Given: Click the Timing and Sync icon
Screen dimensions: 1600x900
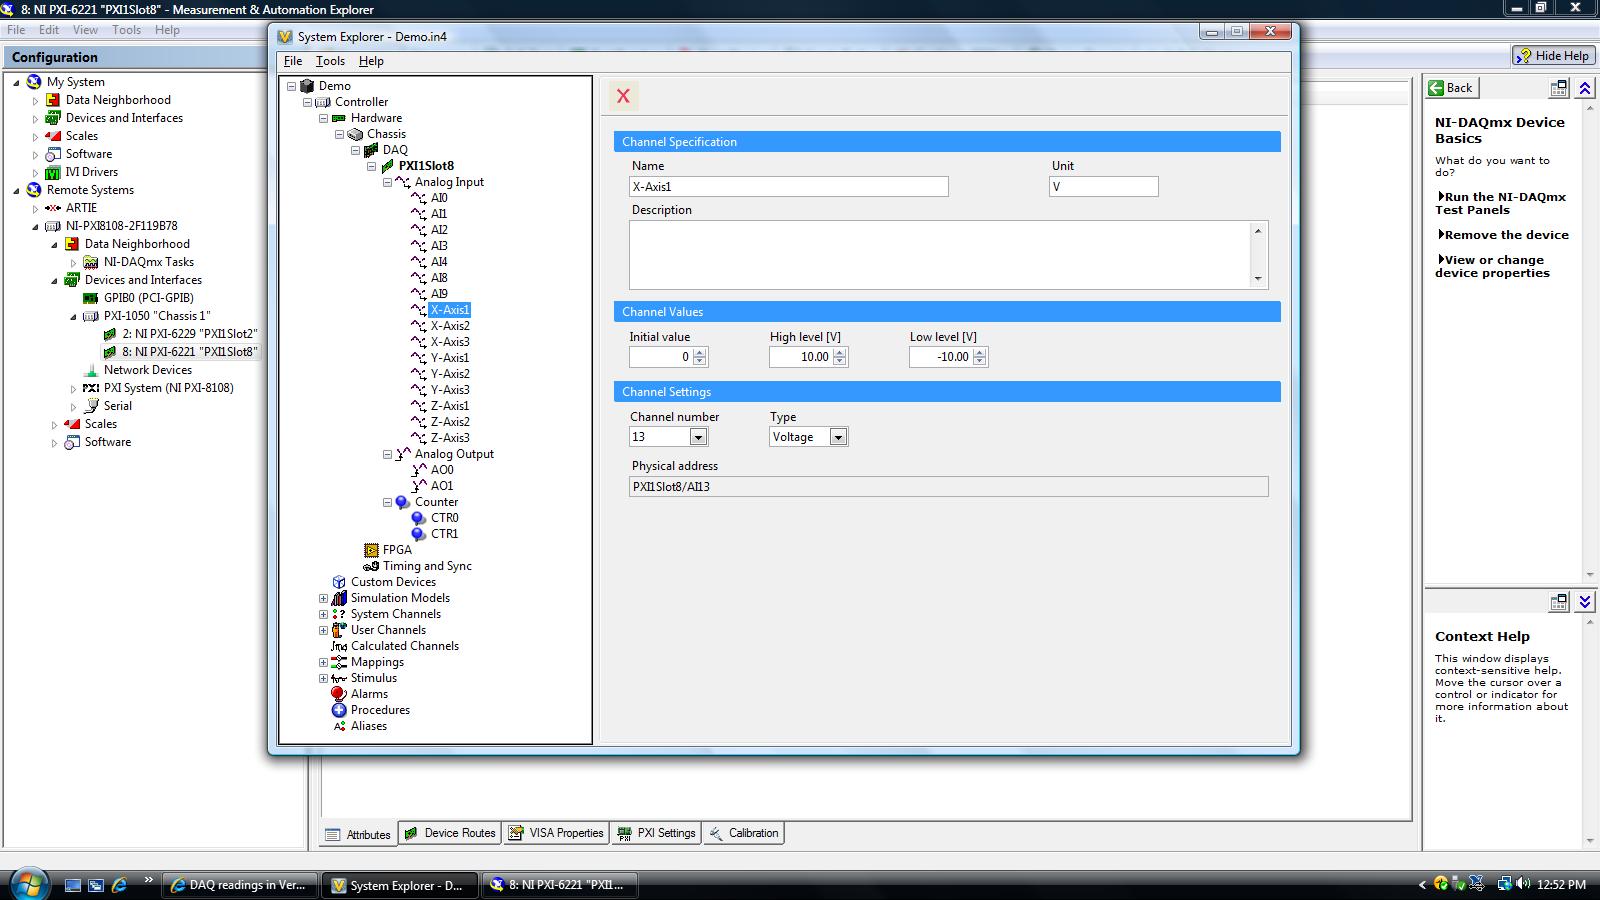Looking at the screenshot, I should pyautogui.click(x=371, y=566).
